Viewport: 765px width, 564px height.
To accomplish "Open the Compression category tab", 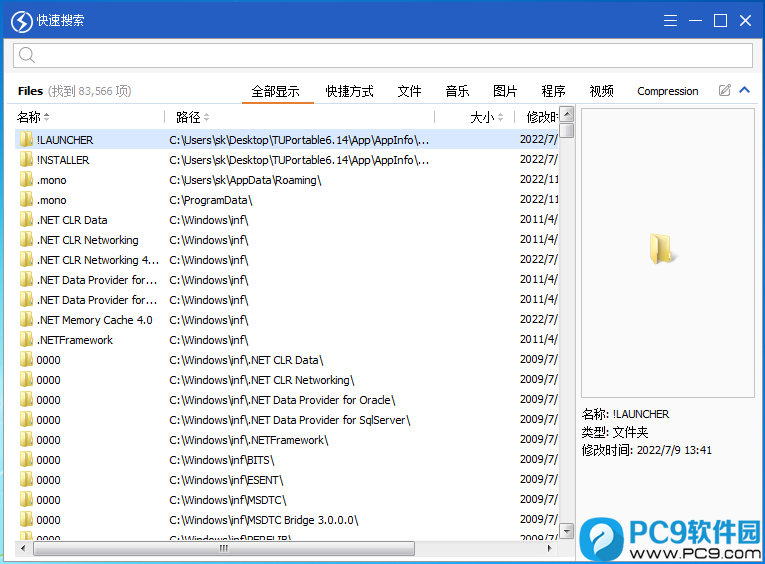I will point(668,91).
